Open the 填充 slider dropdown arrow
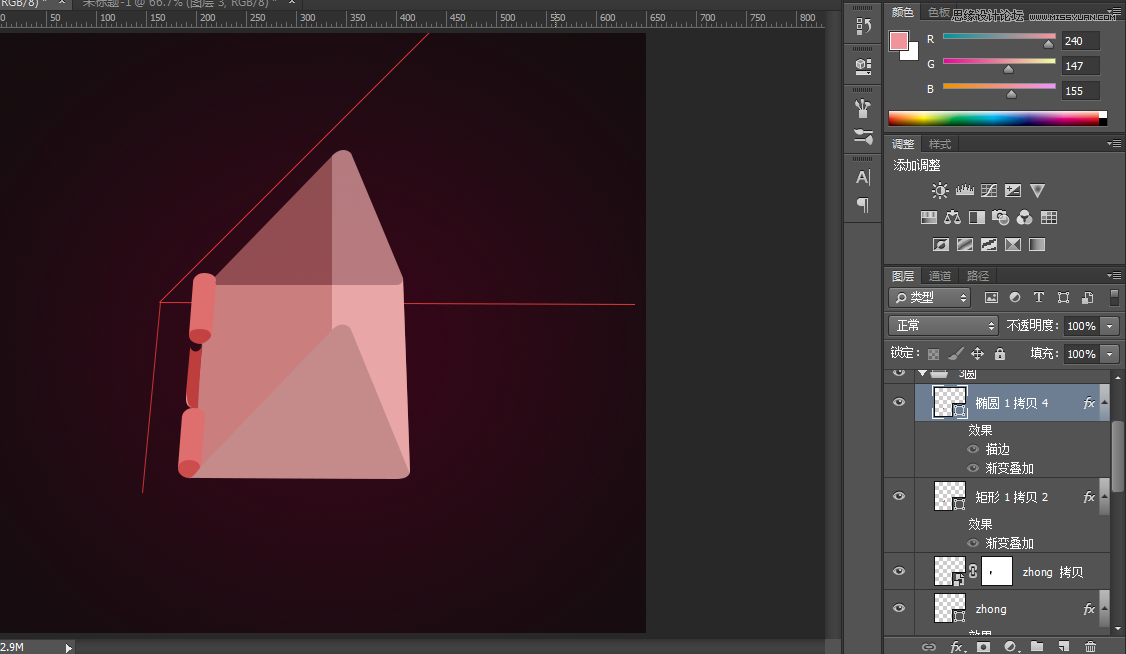The height and width of the screenshot is (654, 1126). (1110, 354)
